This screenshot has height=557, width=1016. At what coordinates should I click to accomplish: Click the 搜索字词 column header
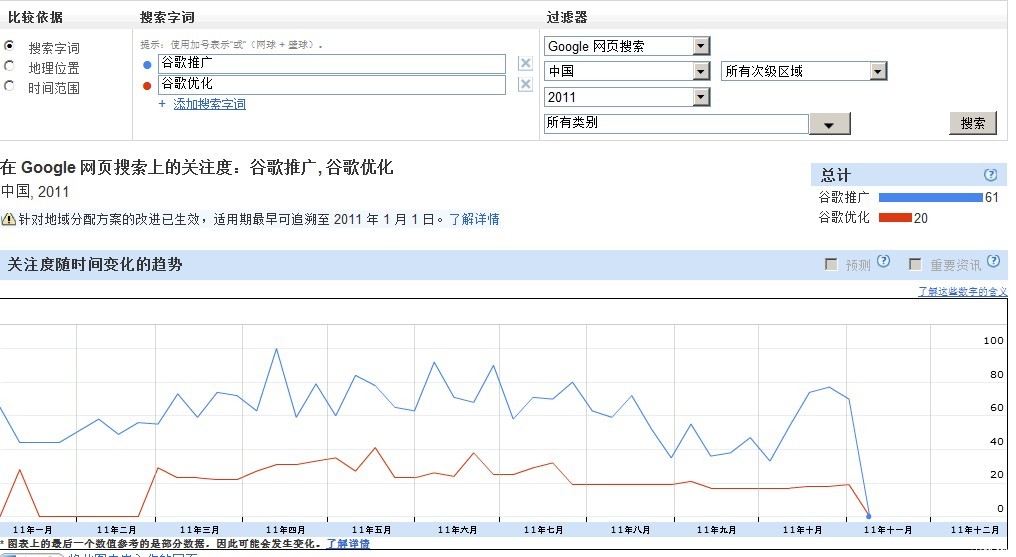(167, 17)
